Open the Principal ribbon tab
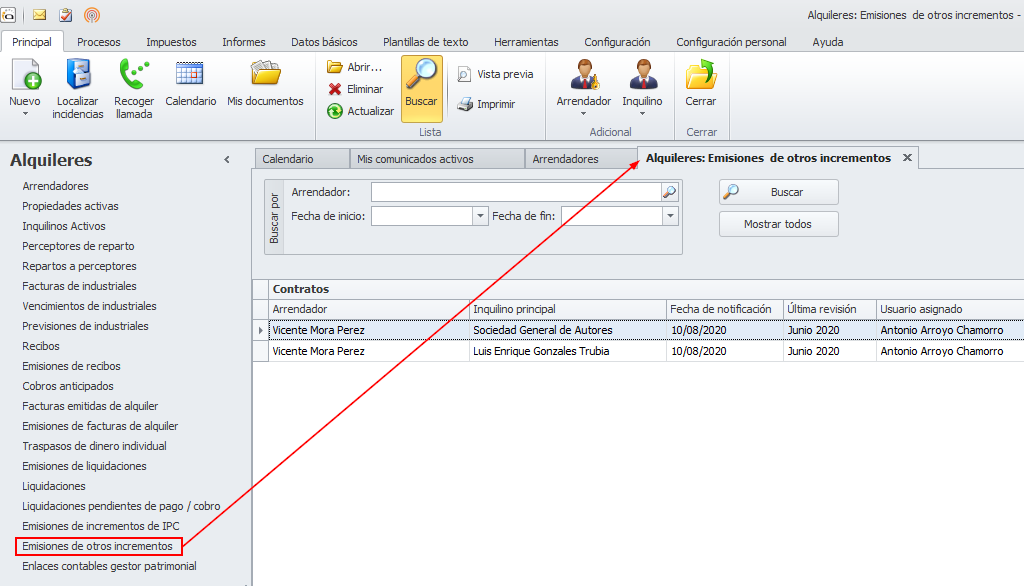Viewport: 1024px width, 586px height. tap(31, 42)
